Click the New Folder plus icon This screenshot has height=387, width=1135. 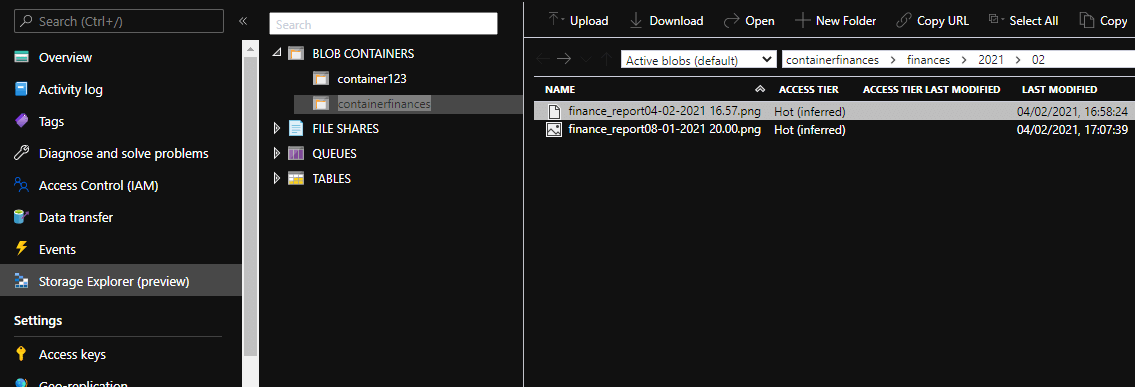(x=802, y=20)
